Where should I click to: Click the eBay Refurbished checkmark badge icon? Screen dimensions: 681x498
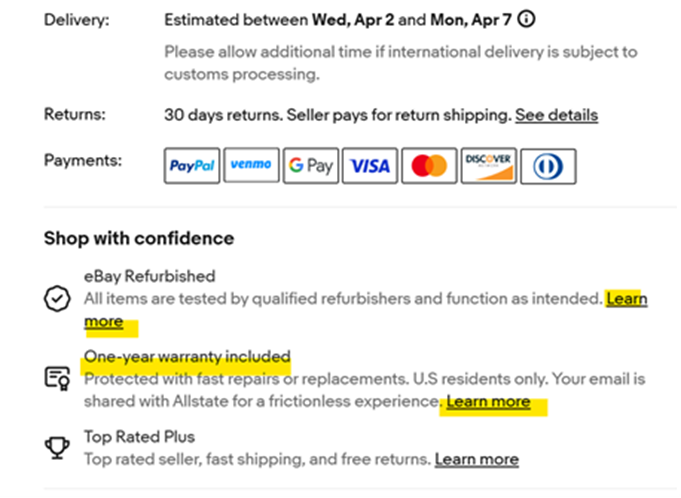(x=58, y=299)
